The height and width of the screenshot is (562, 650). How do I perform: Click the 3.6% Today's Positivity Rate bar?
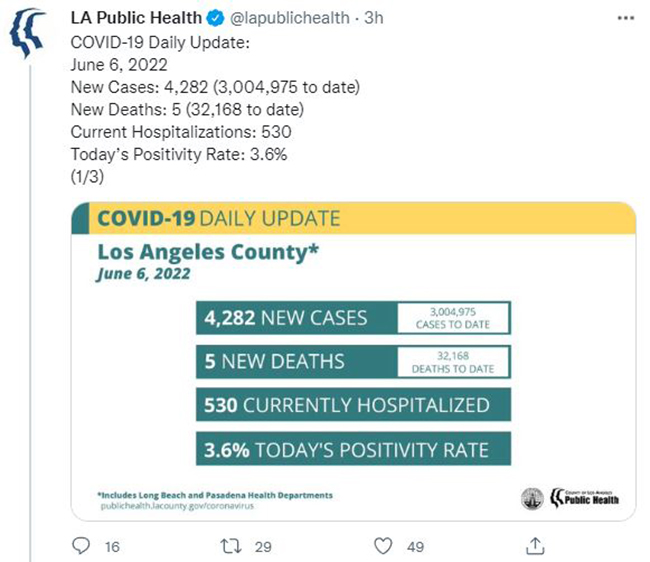pyautogui.click(x=353, y=449)
